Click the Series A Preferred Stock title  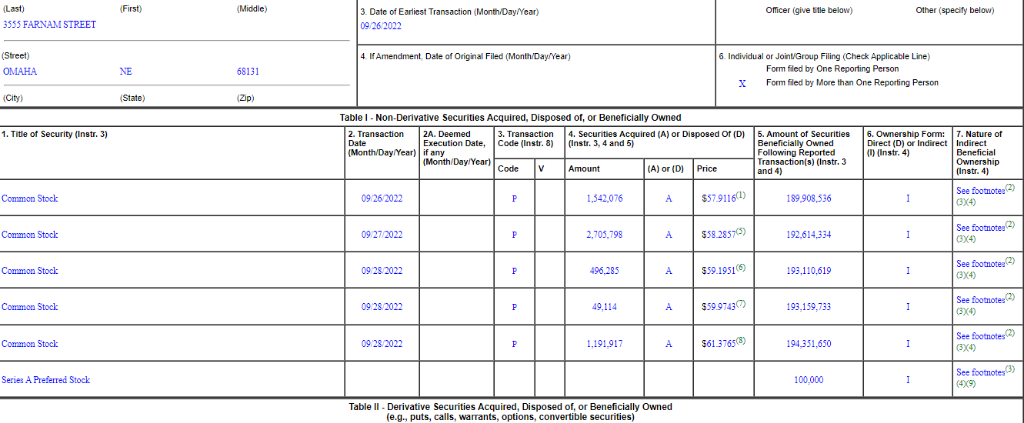click(45, 380)
